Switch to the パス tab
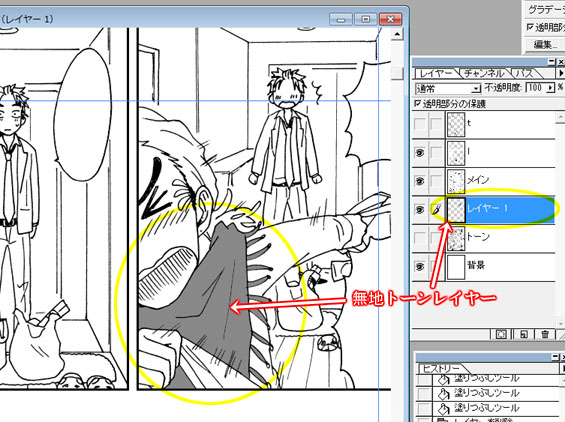565x422 pixels. tap(525, 74)
